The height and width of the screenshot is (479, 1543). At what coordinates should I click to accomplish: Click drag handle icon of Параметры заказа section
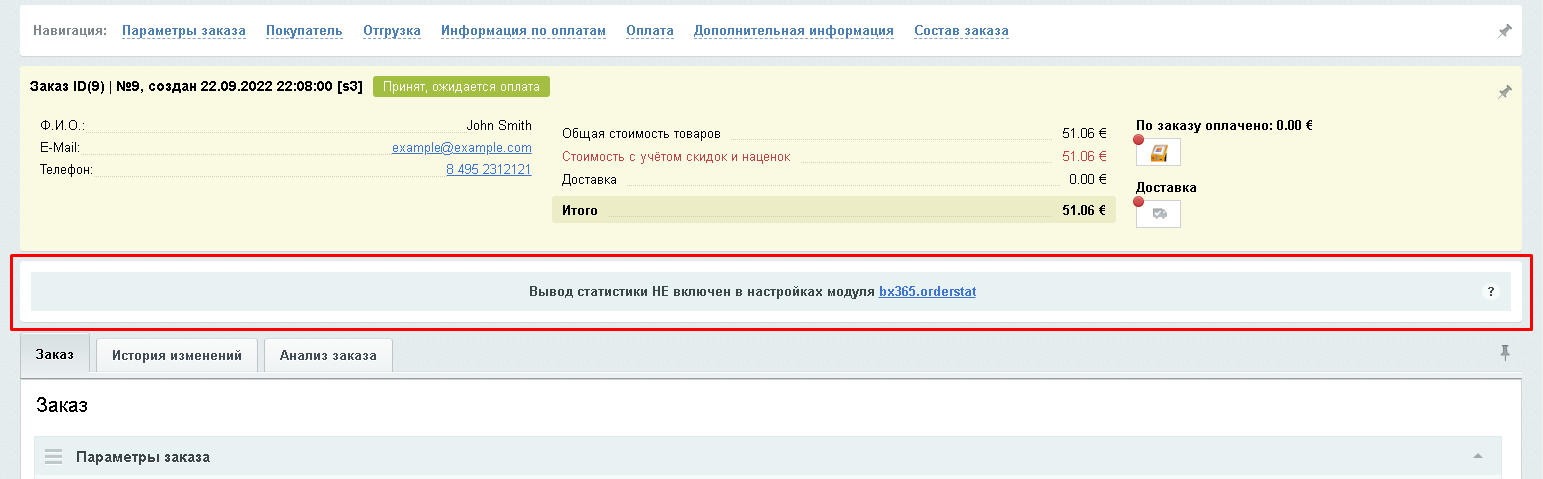(54, 457)
